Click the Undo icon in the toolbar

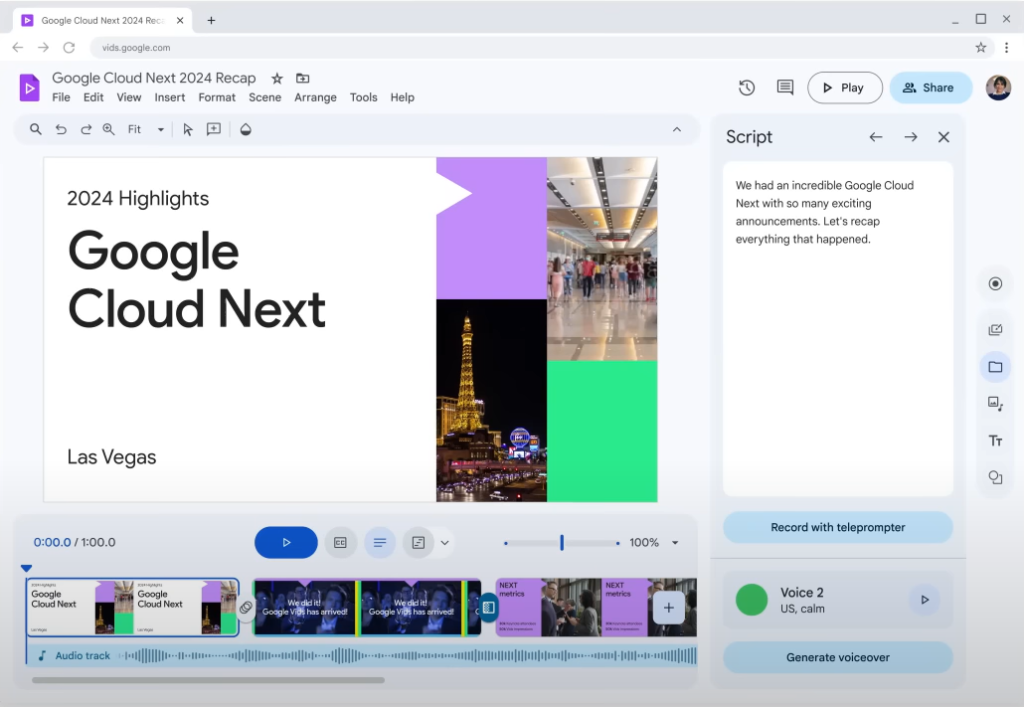[60, 129]
